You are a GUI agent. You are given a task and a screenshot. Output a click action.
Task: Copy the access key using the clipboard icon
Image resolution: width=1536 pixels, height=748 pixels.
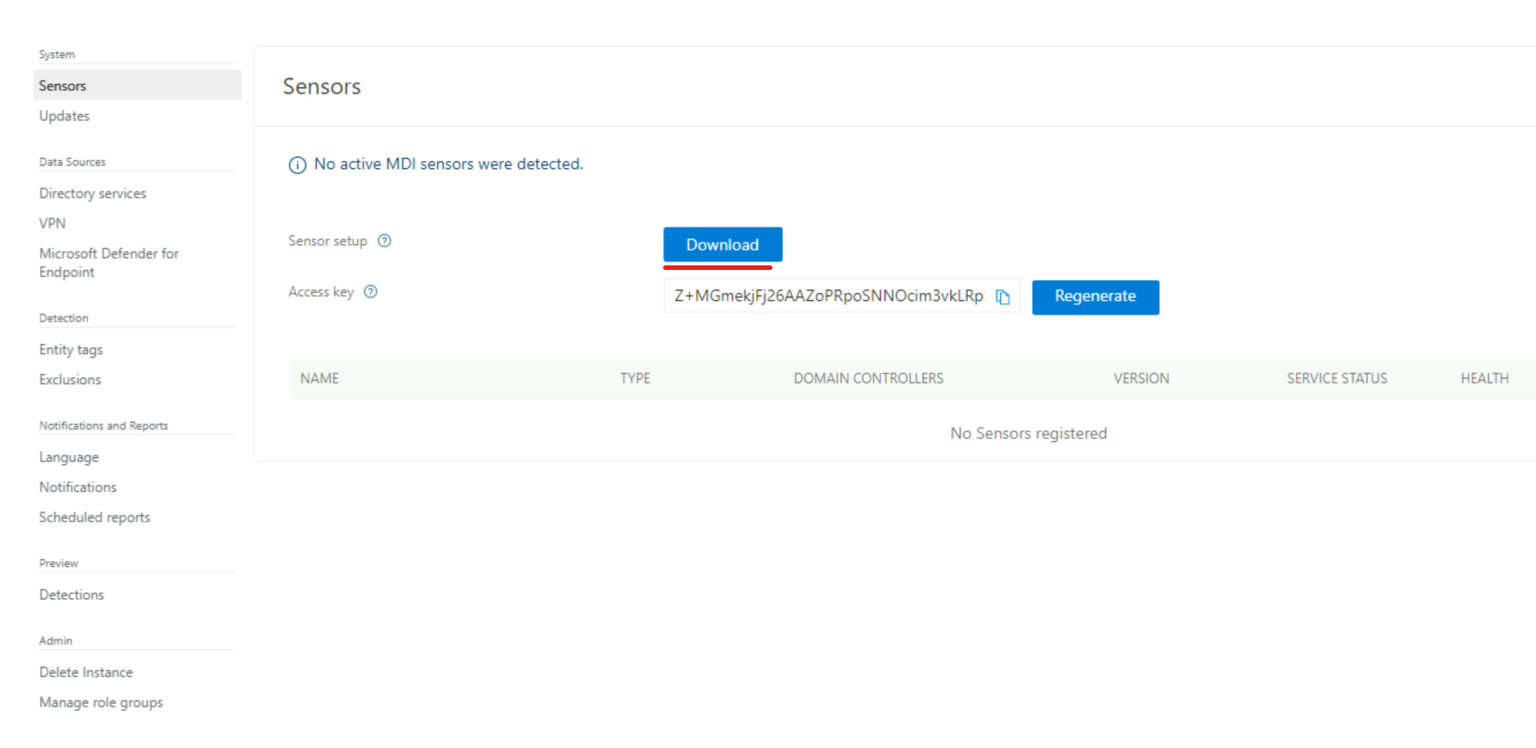pyautogui.click(x=1003, y=296)
